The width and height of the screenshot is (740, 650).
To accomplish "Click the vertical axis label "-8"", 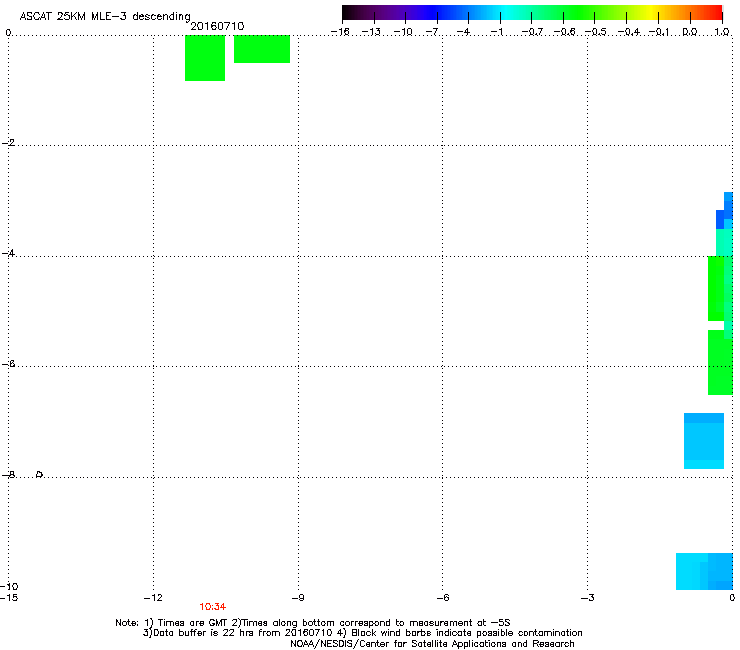I will pyautogui.click(x=8, y=474).
